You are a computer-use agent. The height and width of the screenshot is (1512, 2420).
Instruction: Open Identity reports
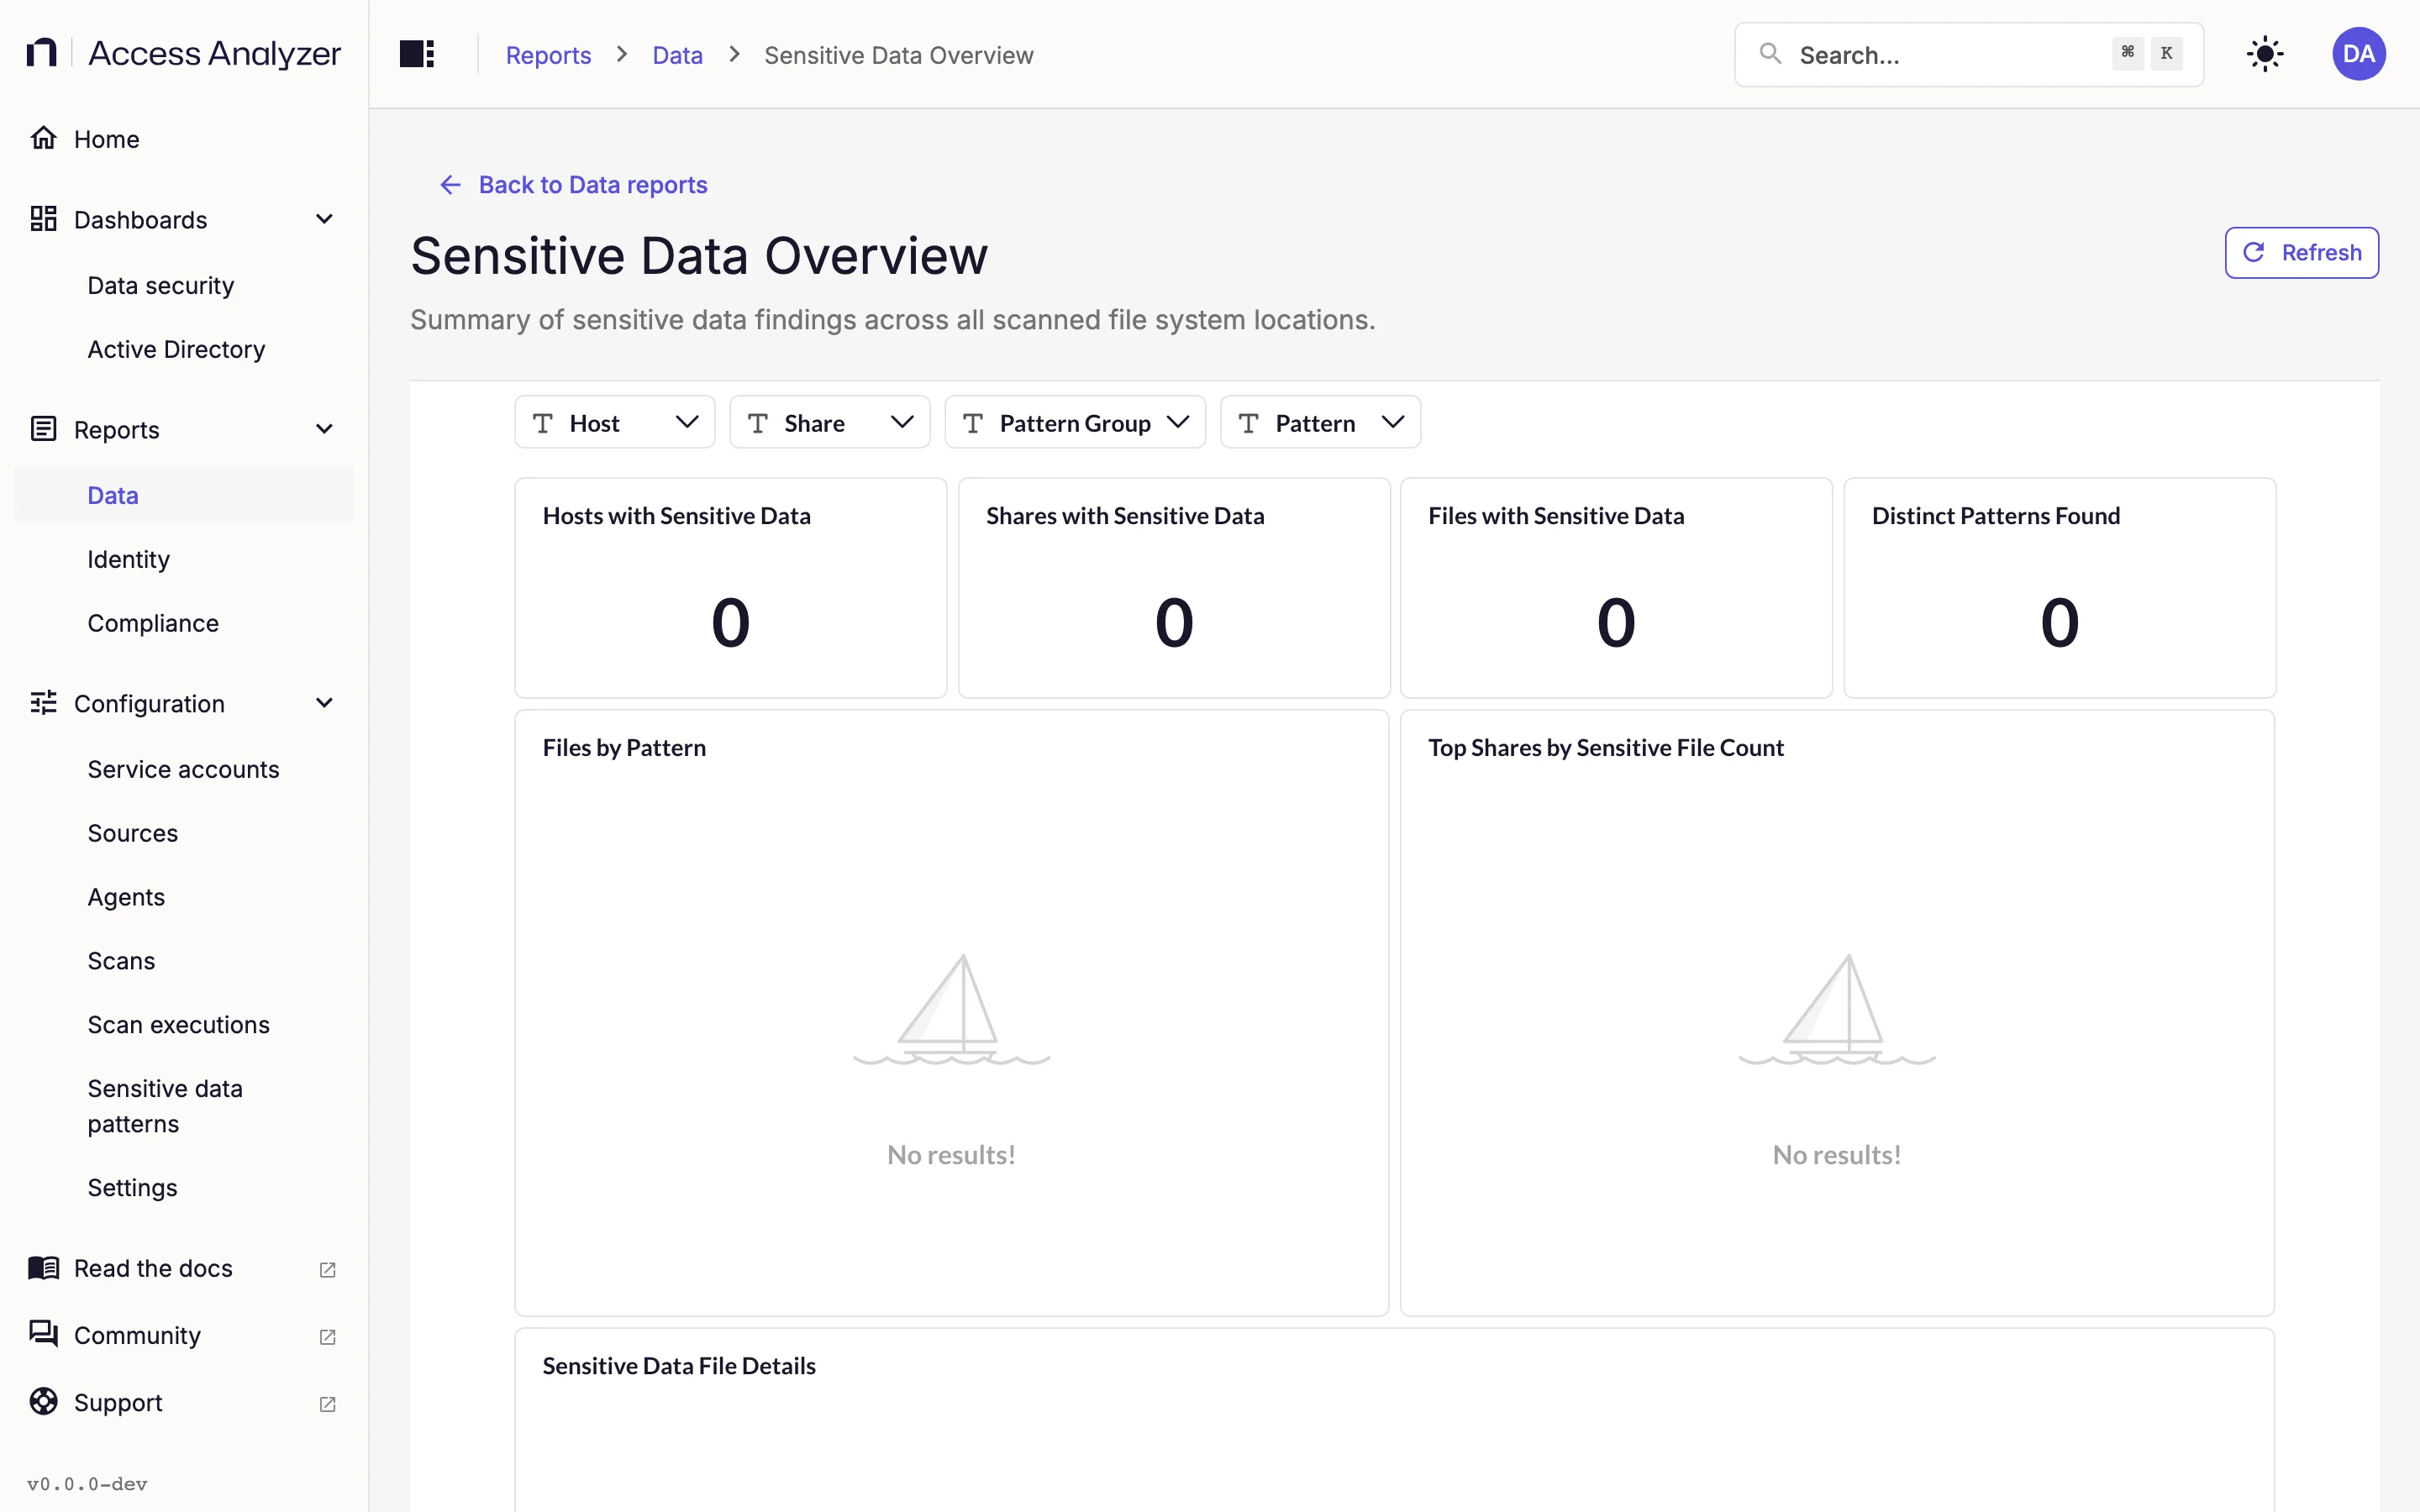(x=184, y=559)
